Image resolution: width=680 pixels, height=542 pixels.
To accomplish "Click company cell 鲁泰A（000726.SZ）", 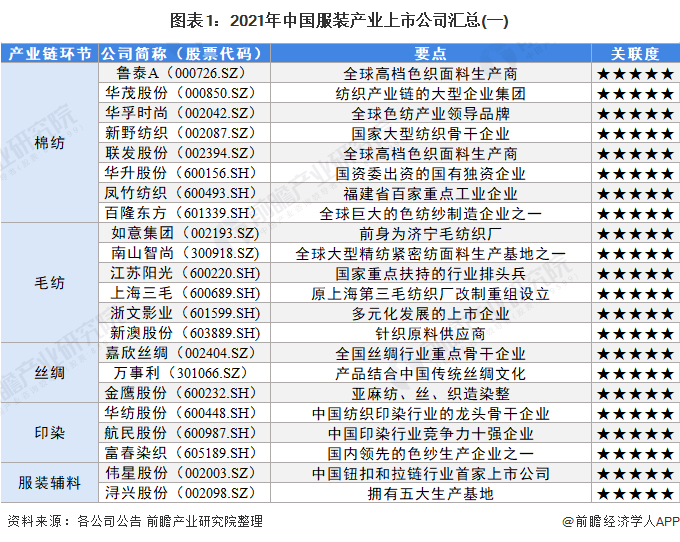I will (184, 73).
